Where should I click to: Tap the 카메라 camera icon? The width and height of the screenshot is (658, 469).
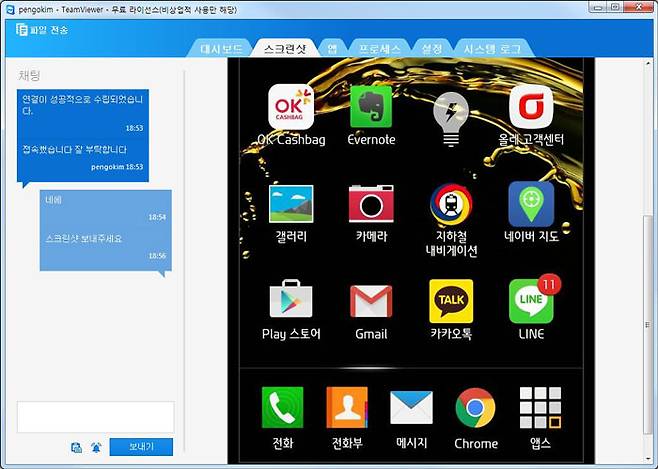tap(371, 204)
